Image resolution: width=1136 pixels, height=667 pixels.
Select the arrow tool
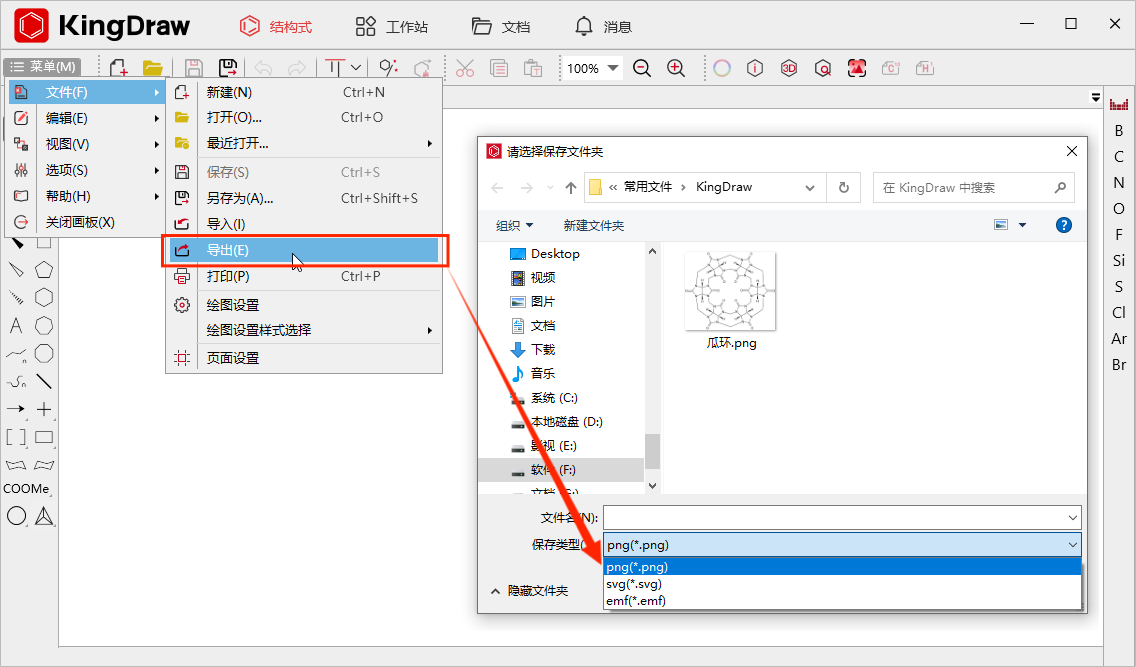coord(16,409)
